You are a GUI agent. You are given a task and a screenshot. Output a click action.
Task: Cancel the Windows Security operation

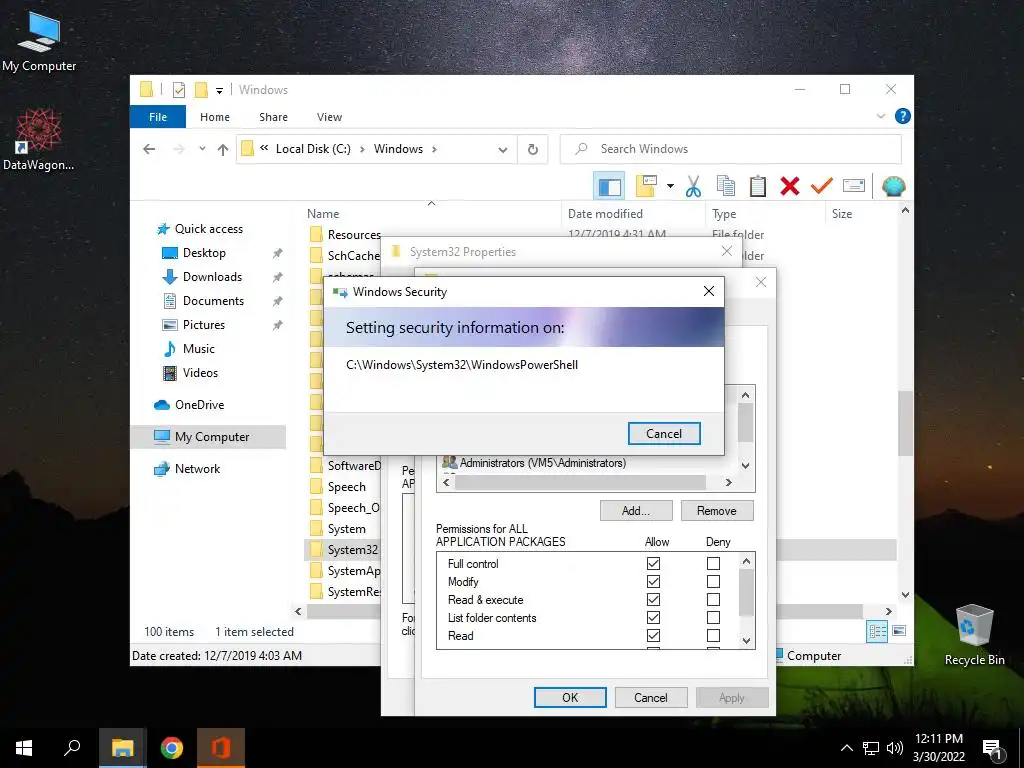point(664,434)
